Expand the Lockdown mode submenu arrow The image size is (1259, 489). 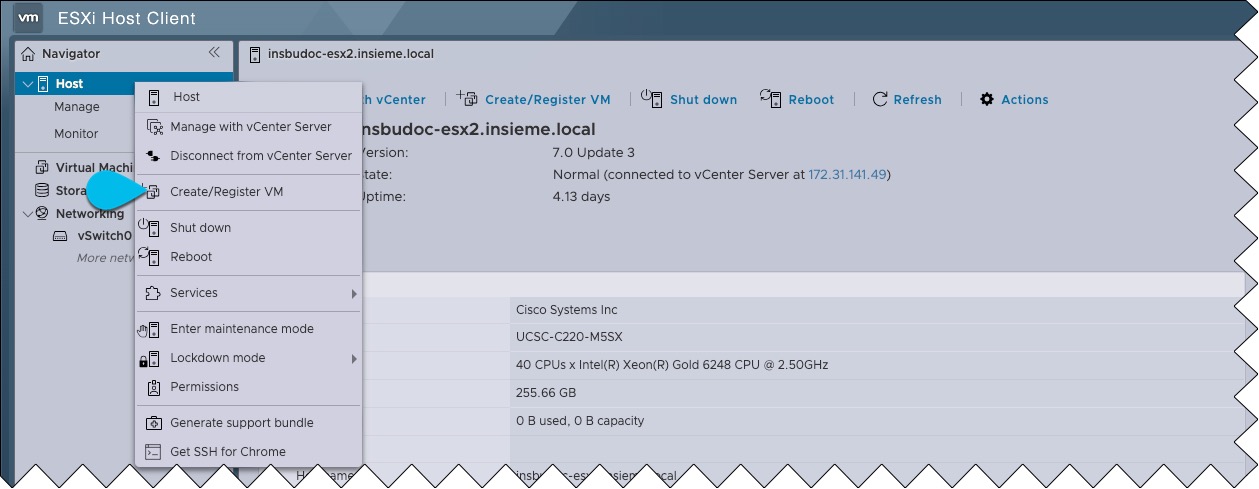354,359
